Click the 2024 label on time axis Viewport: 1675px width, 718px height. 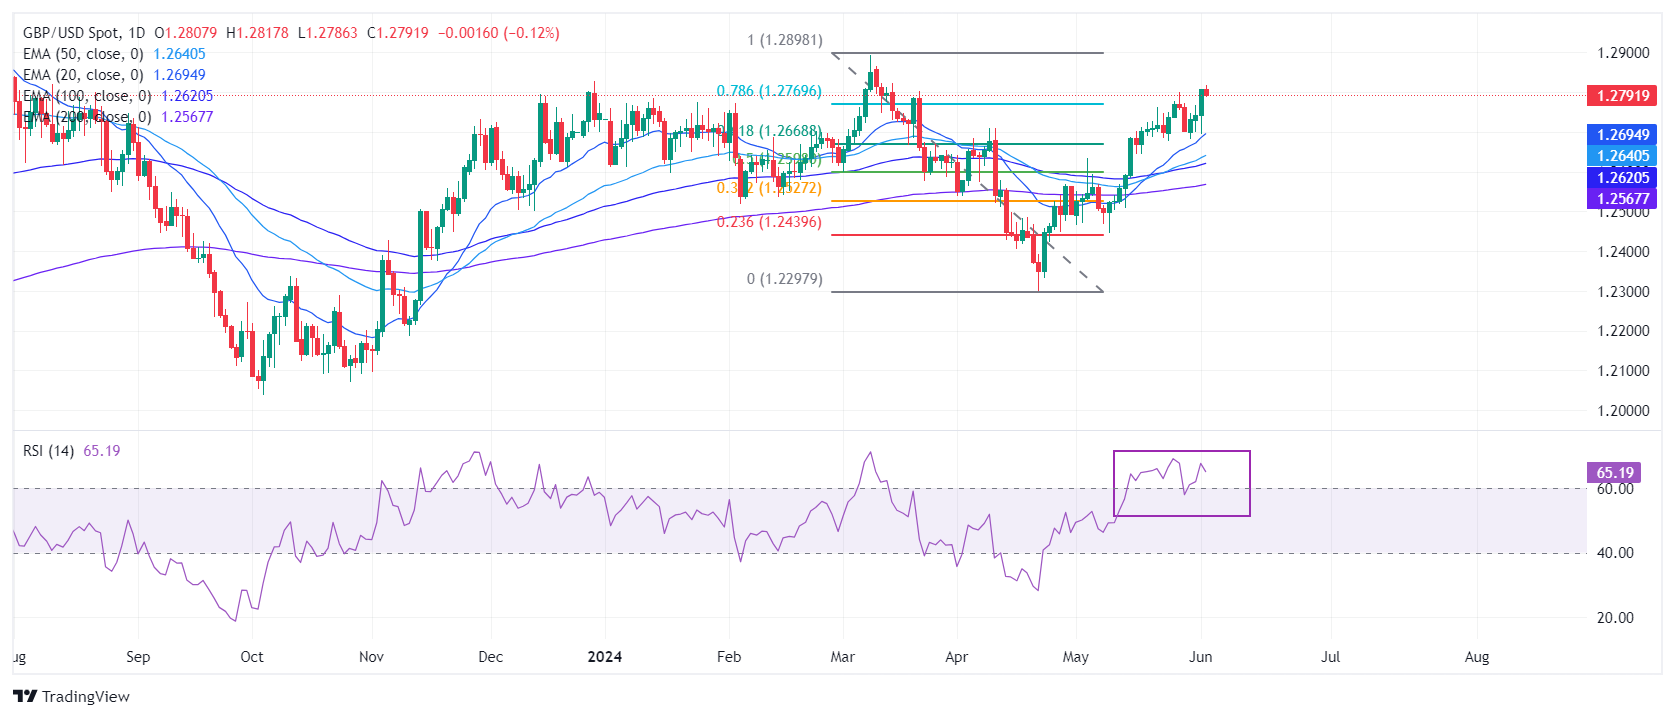[x=604, y=657]
